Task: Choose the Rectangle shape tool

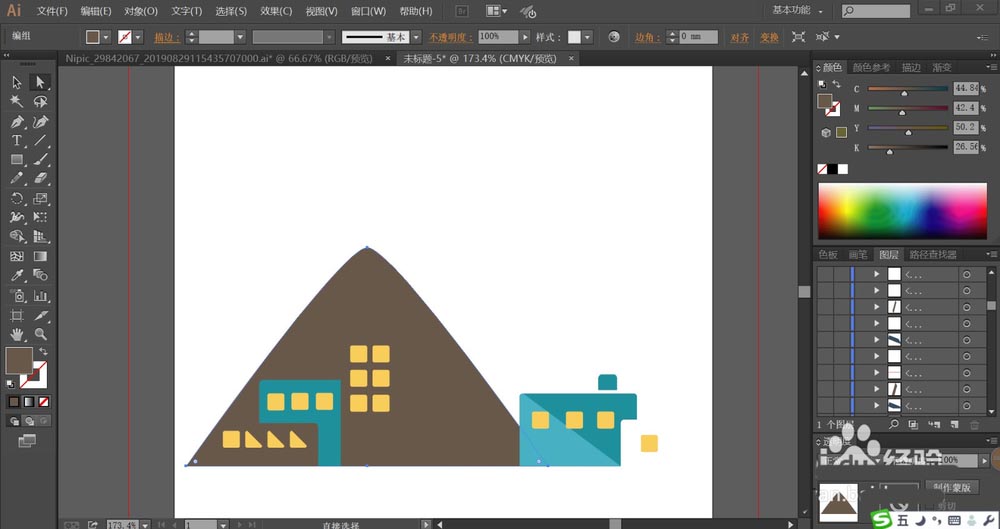Action: pyautogui.click(x=17, y=160)
